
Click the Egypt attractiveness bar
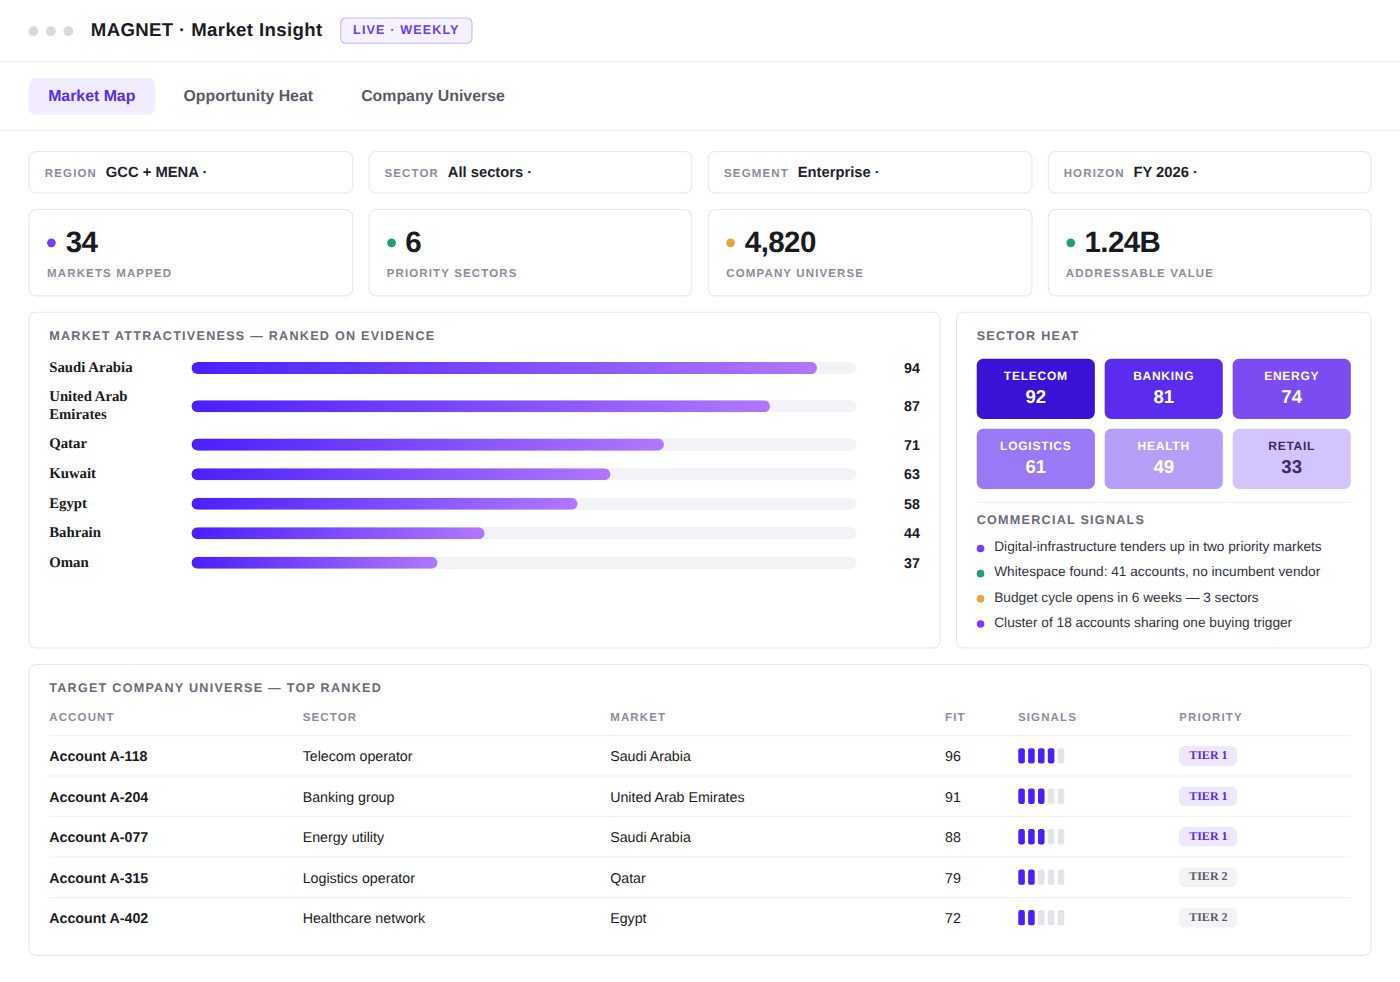524,504
